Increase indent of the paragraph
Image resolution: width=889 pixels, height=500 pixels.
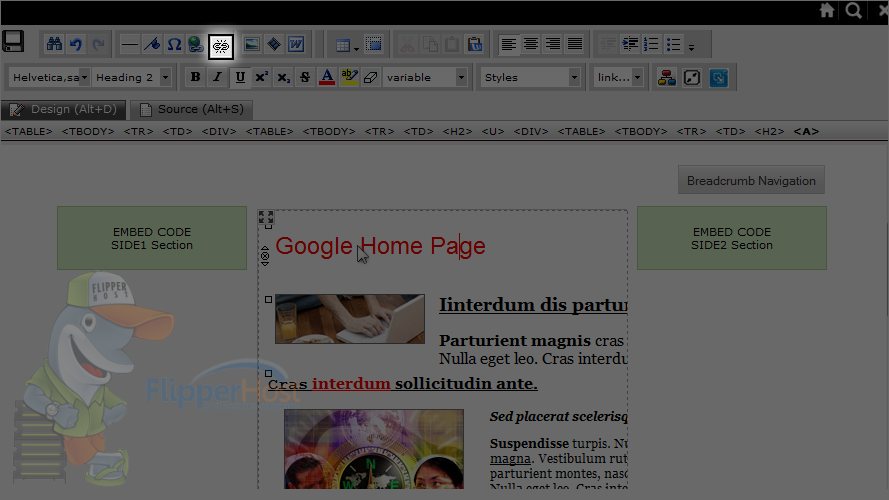pyautogui.click(x=630, y=44)
